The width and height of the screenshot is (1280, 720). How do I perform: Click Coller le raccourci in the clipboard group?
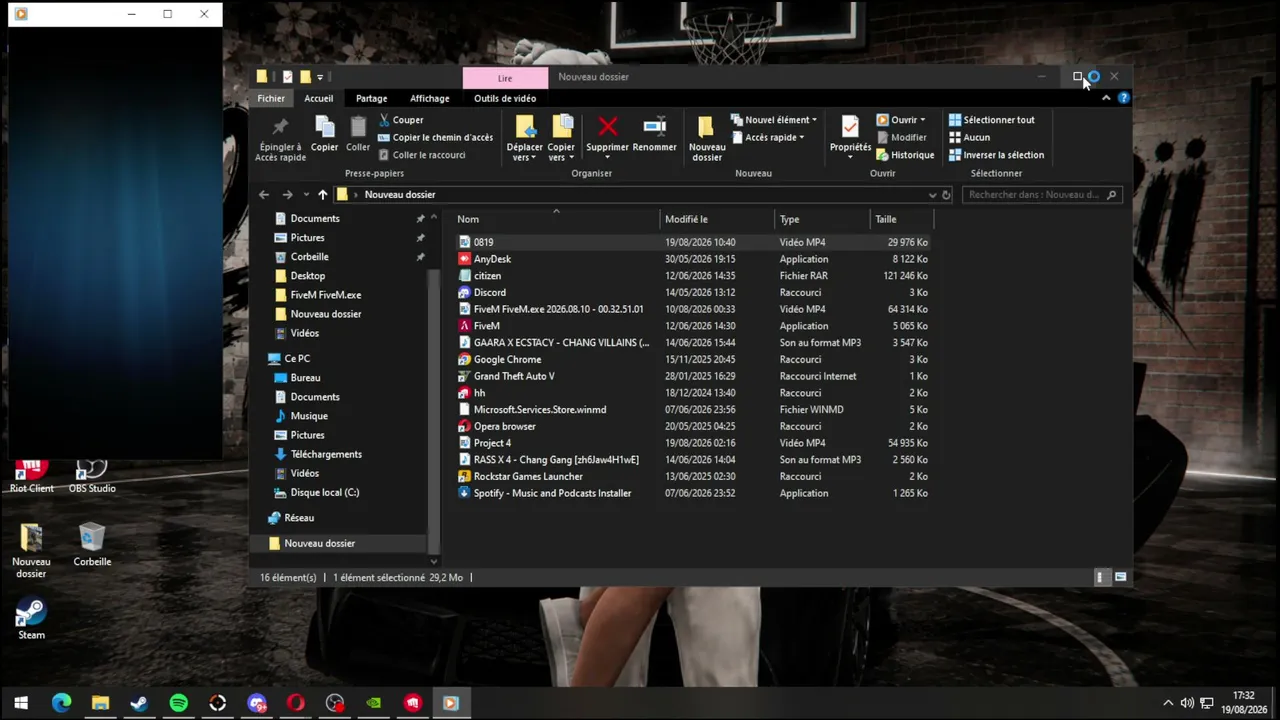(422, 155)
